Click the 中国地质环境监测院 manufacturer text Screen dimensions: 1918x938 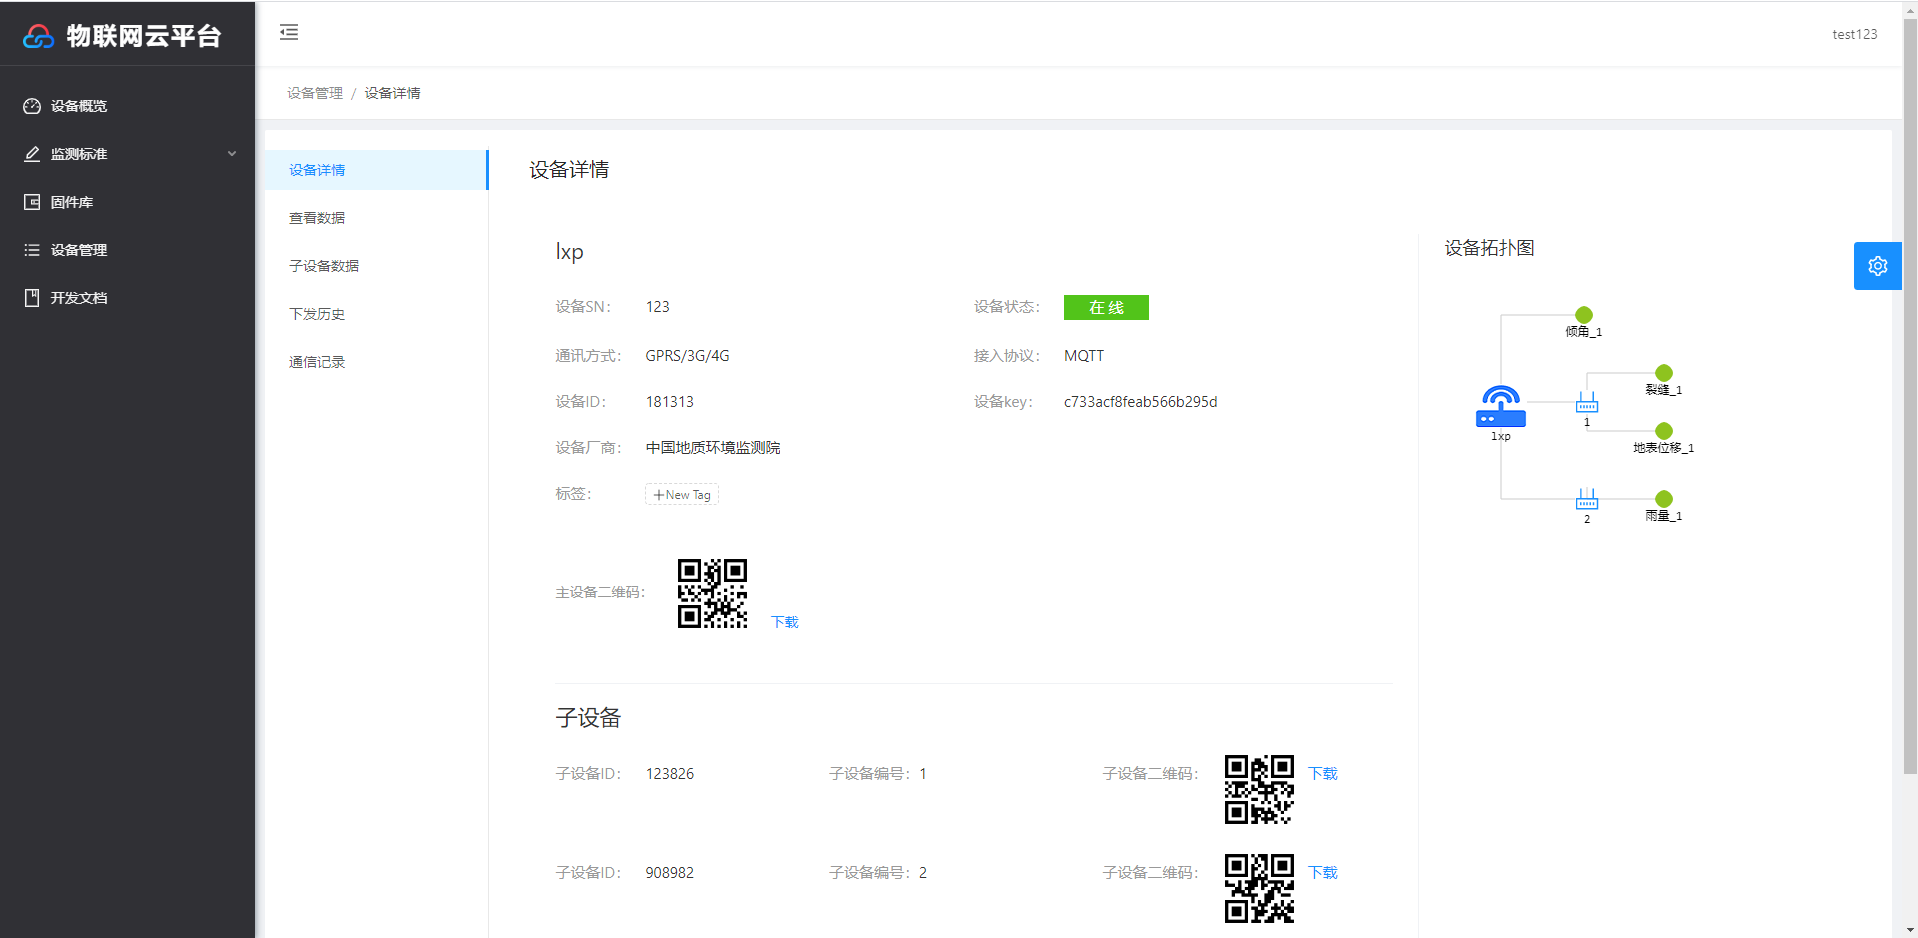(713, 448)
